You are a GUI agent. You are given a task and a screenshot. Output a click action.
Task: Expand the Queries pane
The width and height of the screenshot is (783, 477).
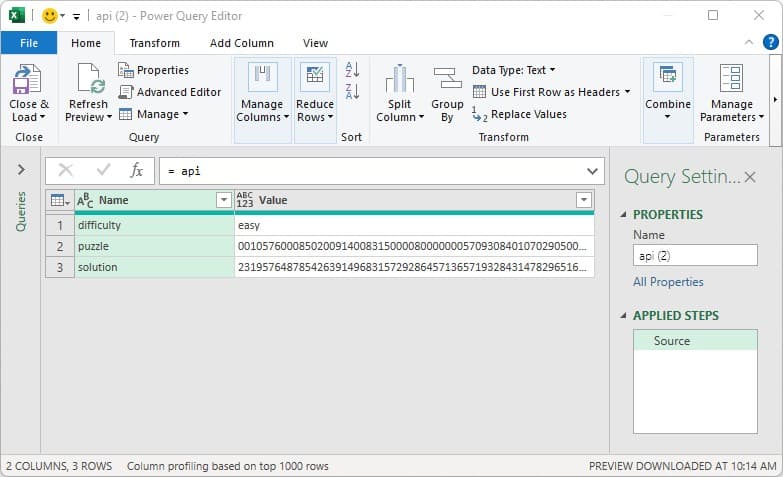(21, 170)
